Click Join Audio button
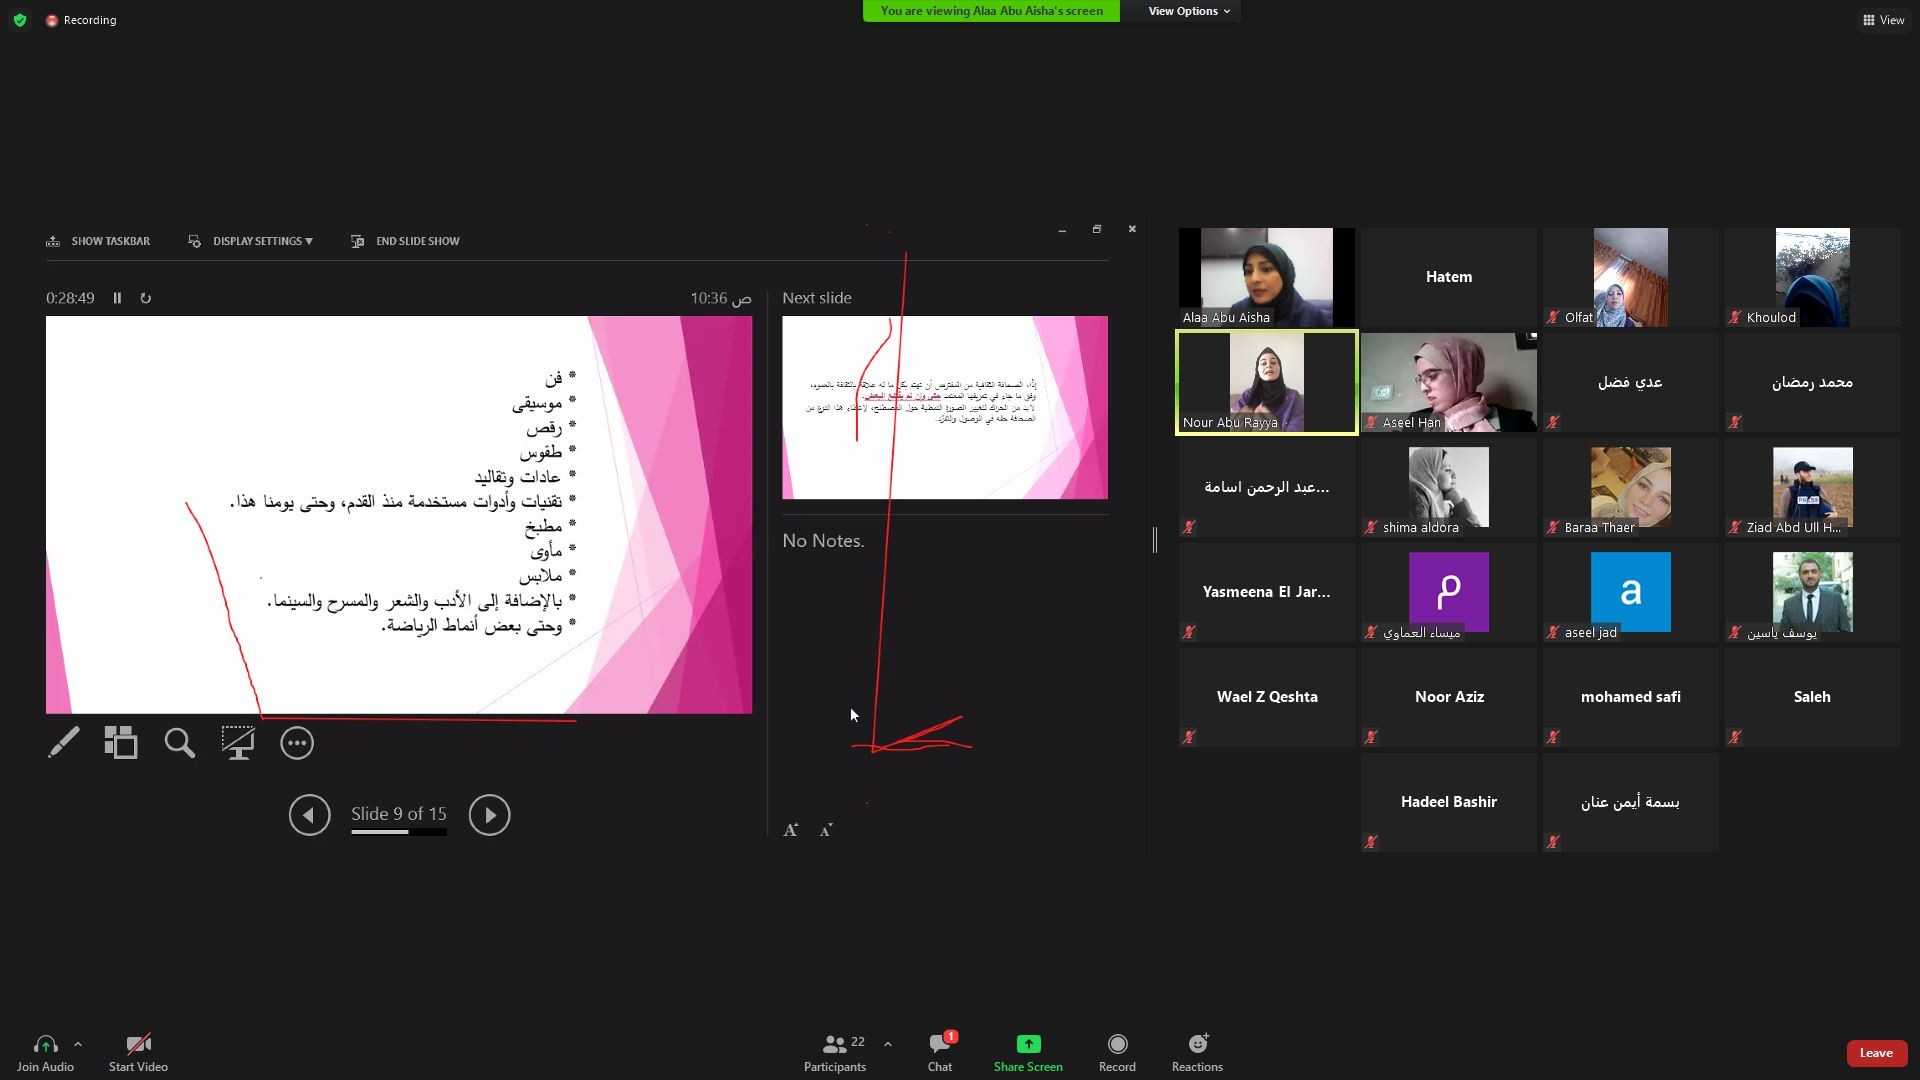Image resolution: width=1920 pixels, height=1080 pixels. [x=45, y=1053]
